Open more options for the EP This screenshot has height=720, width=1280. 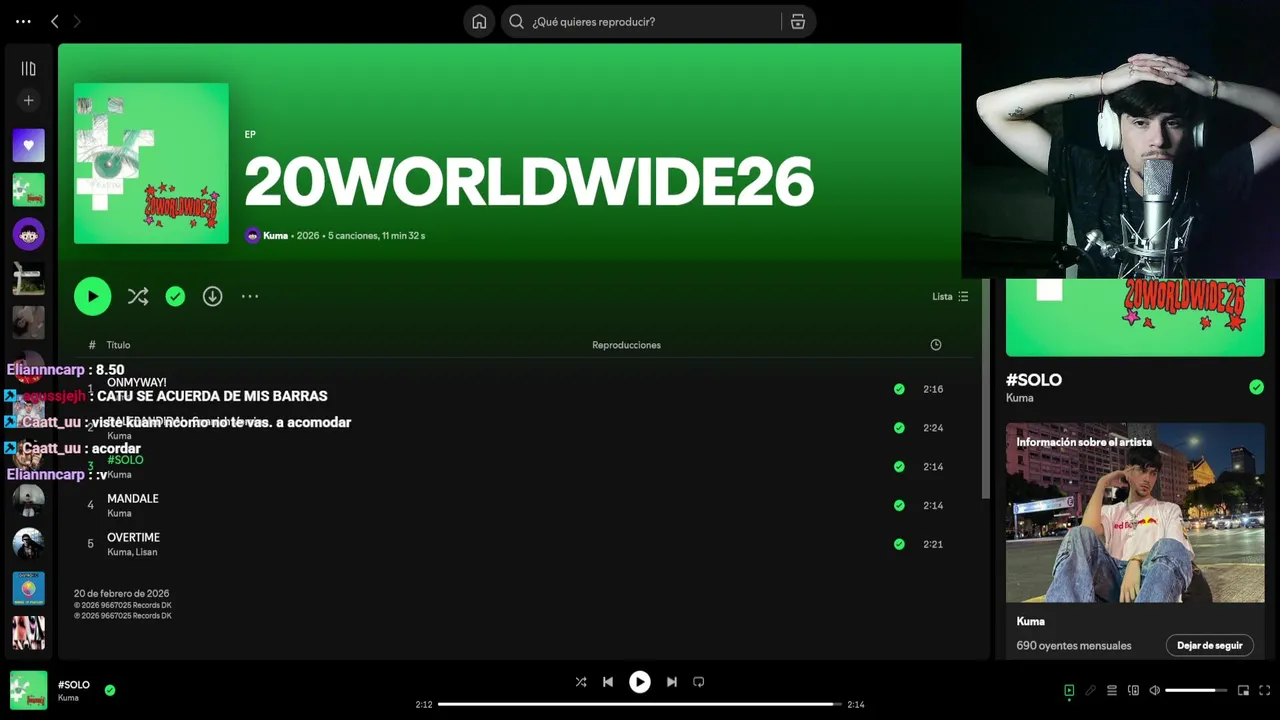tap(250, 296)
